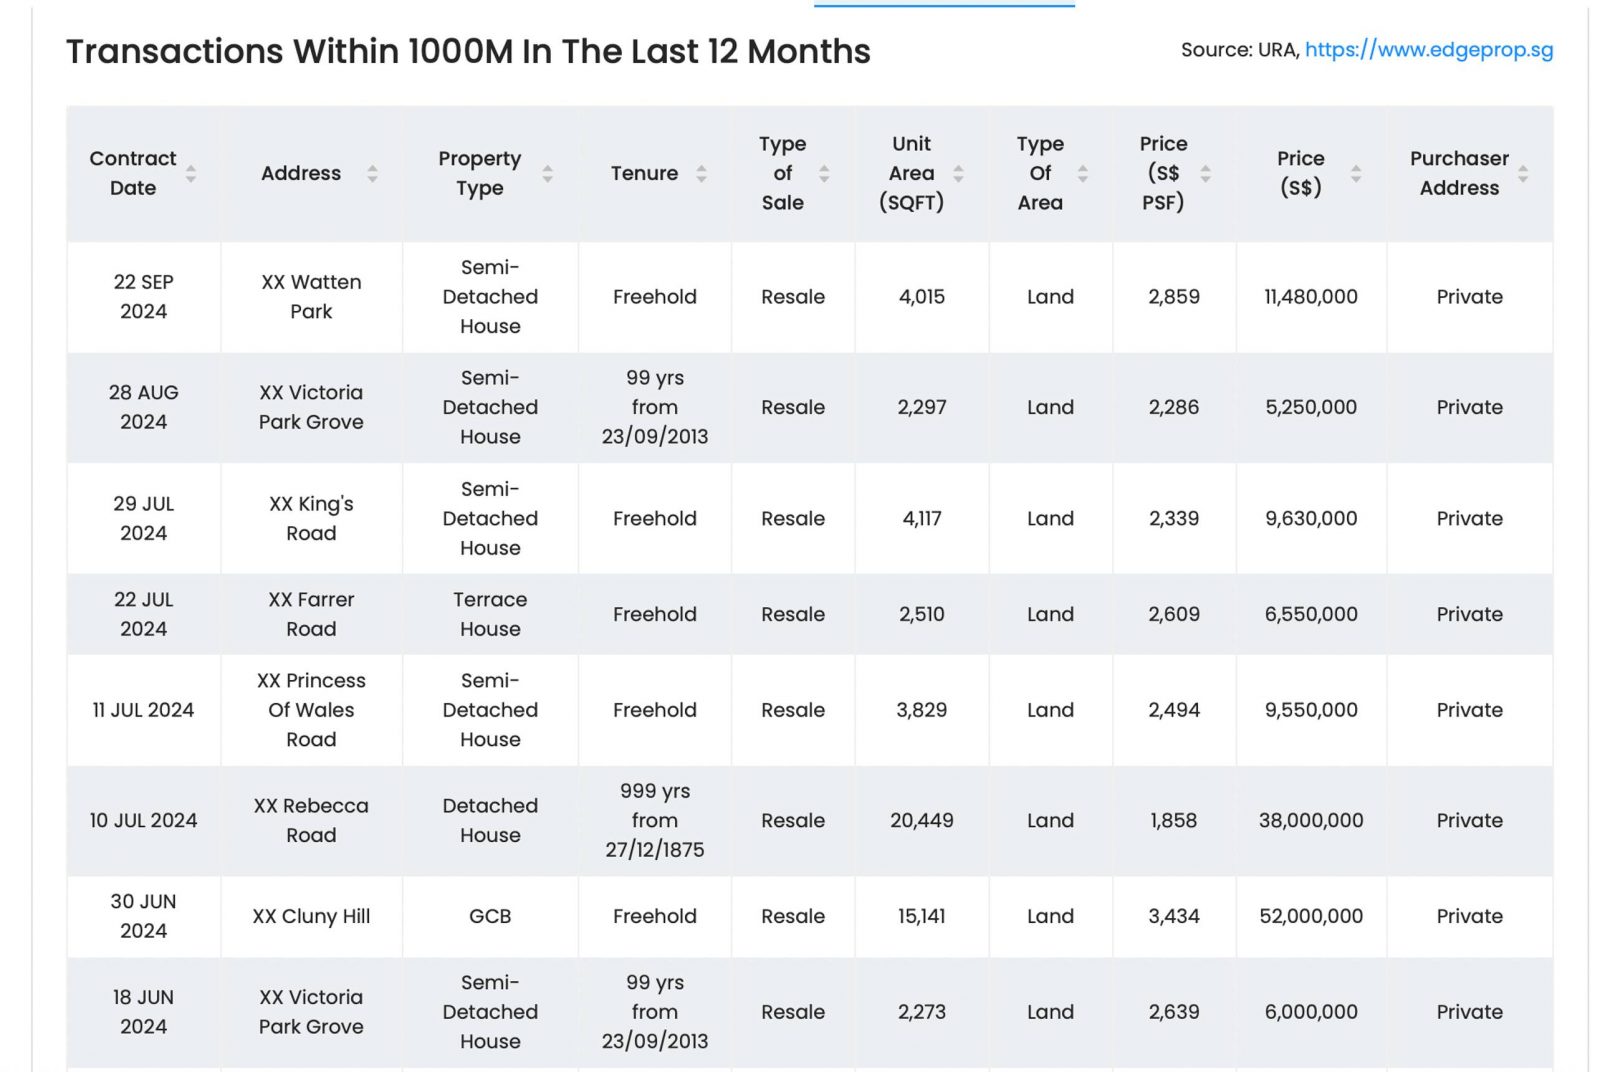The image size is (1600, 1072).
Task: Click the XX Cluny Hill address
Action: (x=311, y=916)
